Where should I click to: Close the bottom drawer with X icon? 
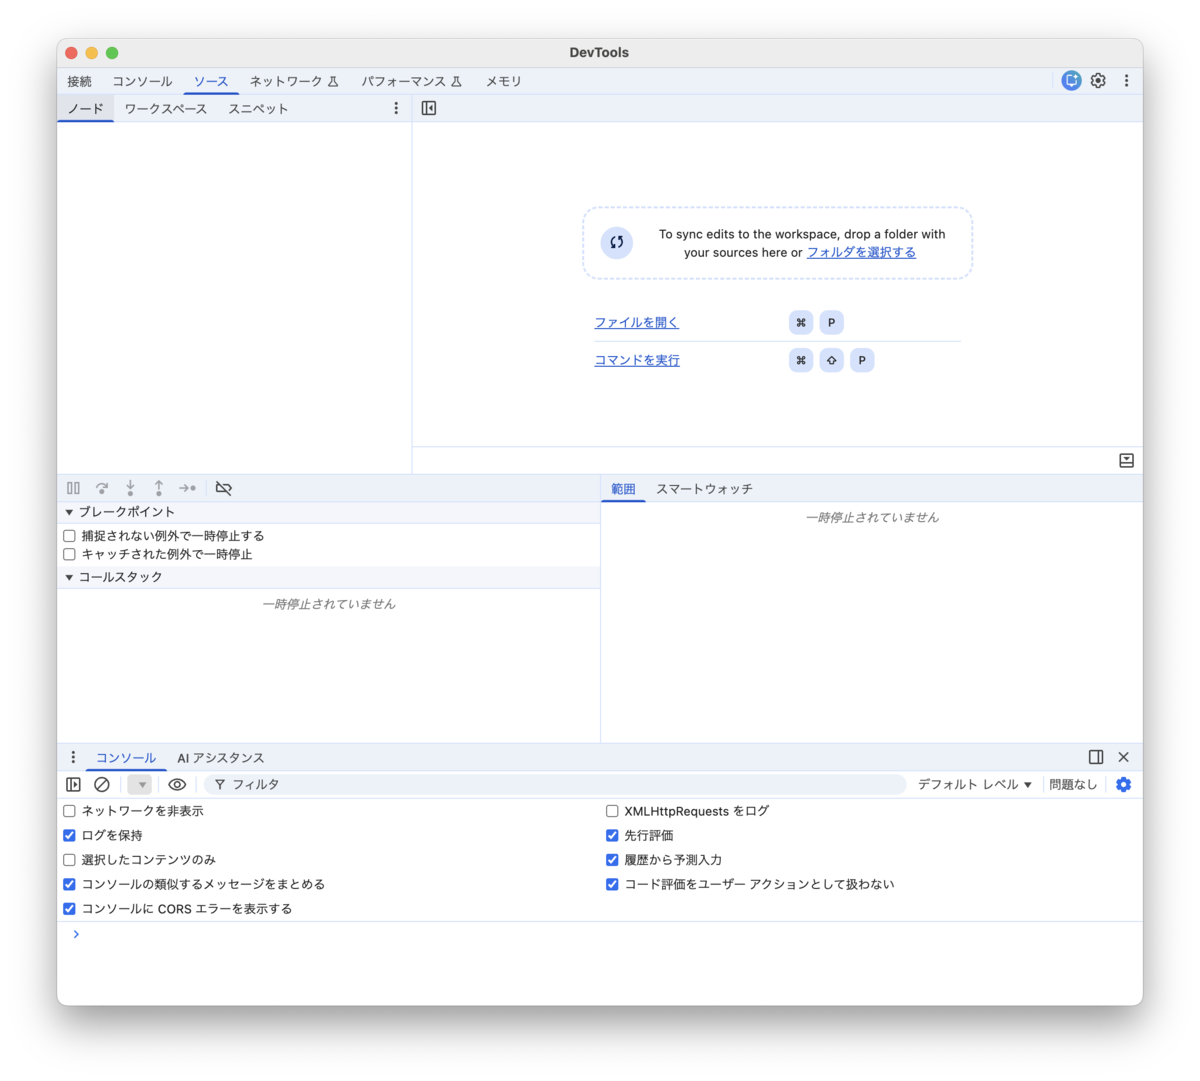click(x=1124, y=757)
